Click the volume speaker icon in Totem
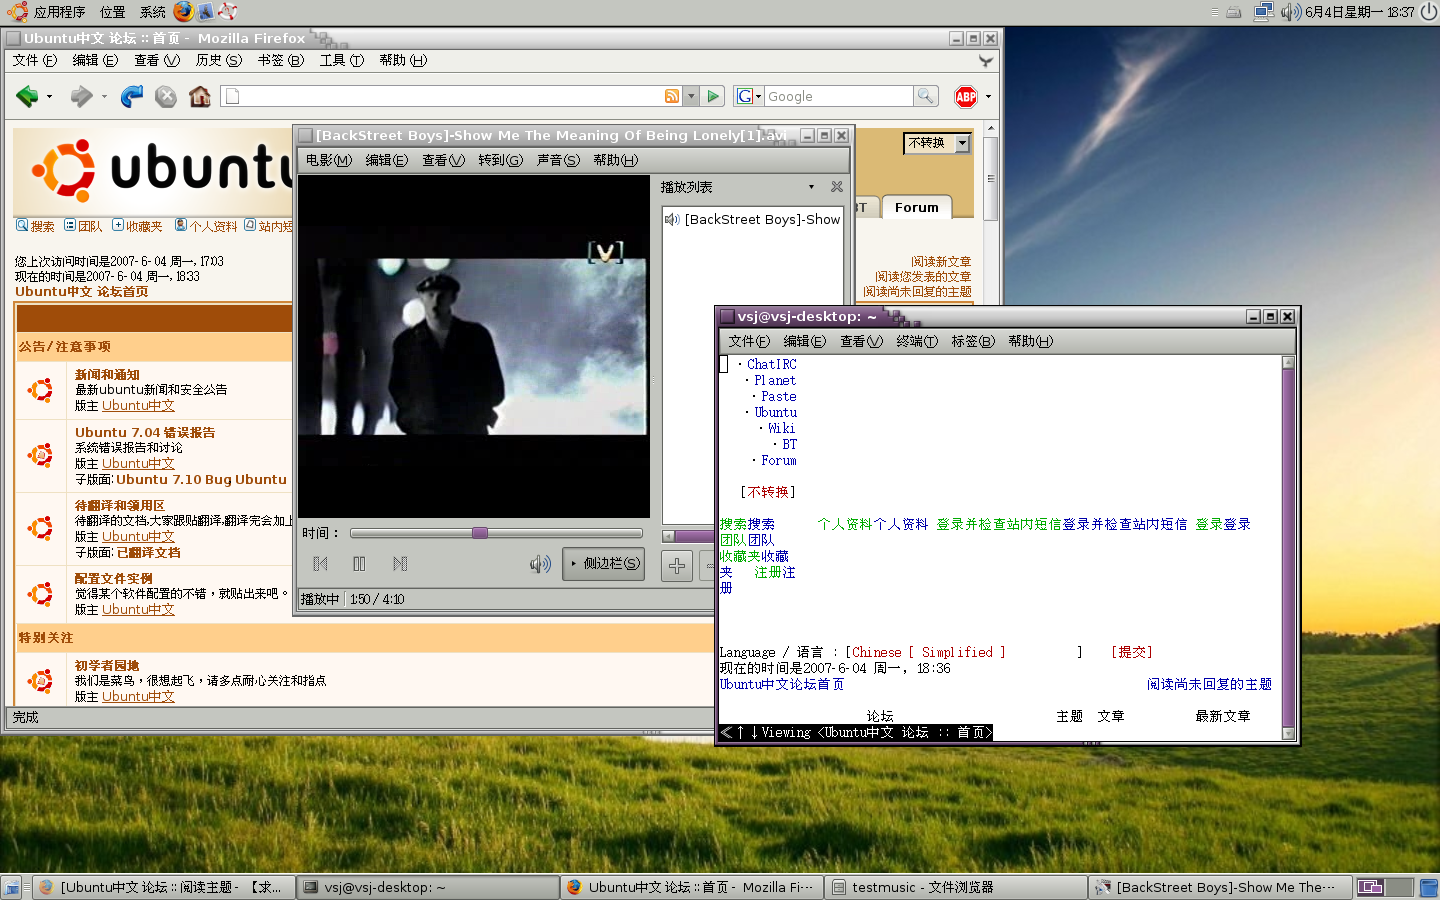The height and width of the screenshot is (900, 1440). [x=540, y=564]
